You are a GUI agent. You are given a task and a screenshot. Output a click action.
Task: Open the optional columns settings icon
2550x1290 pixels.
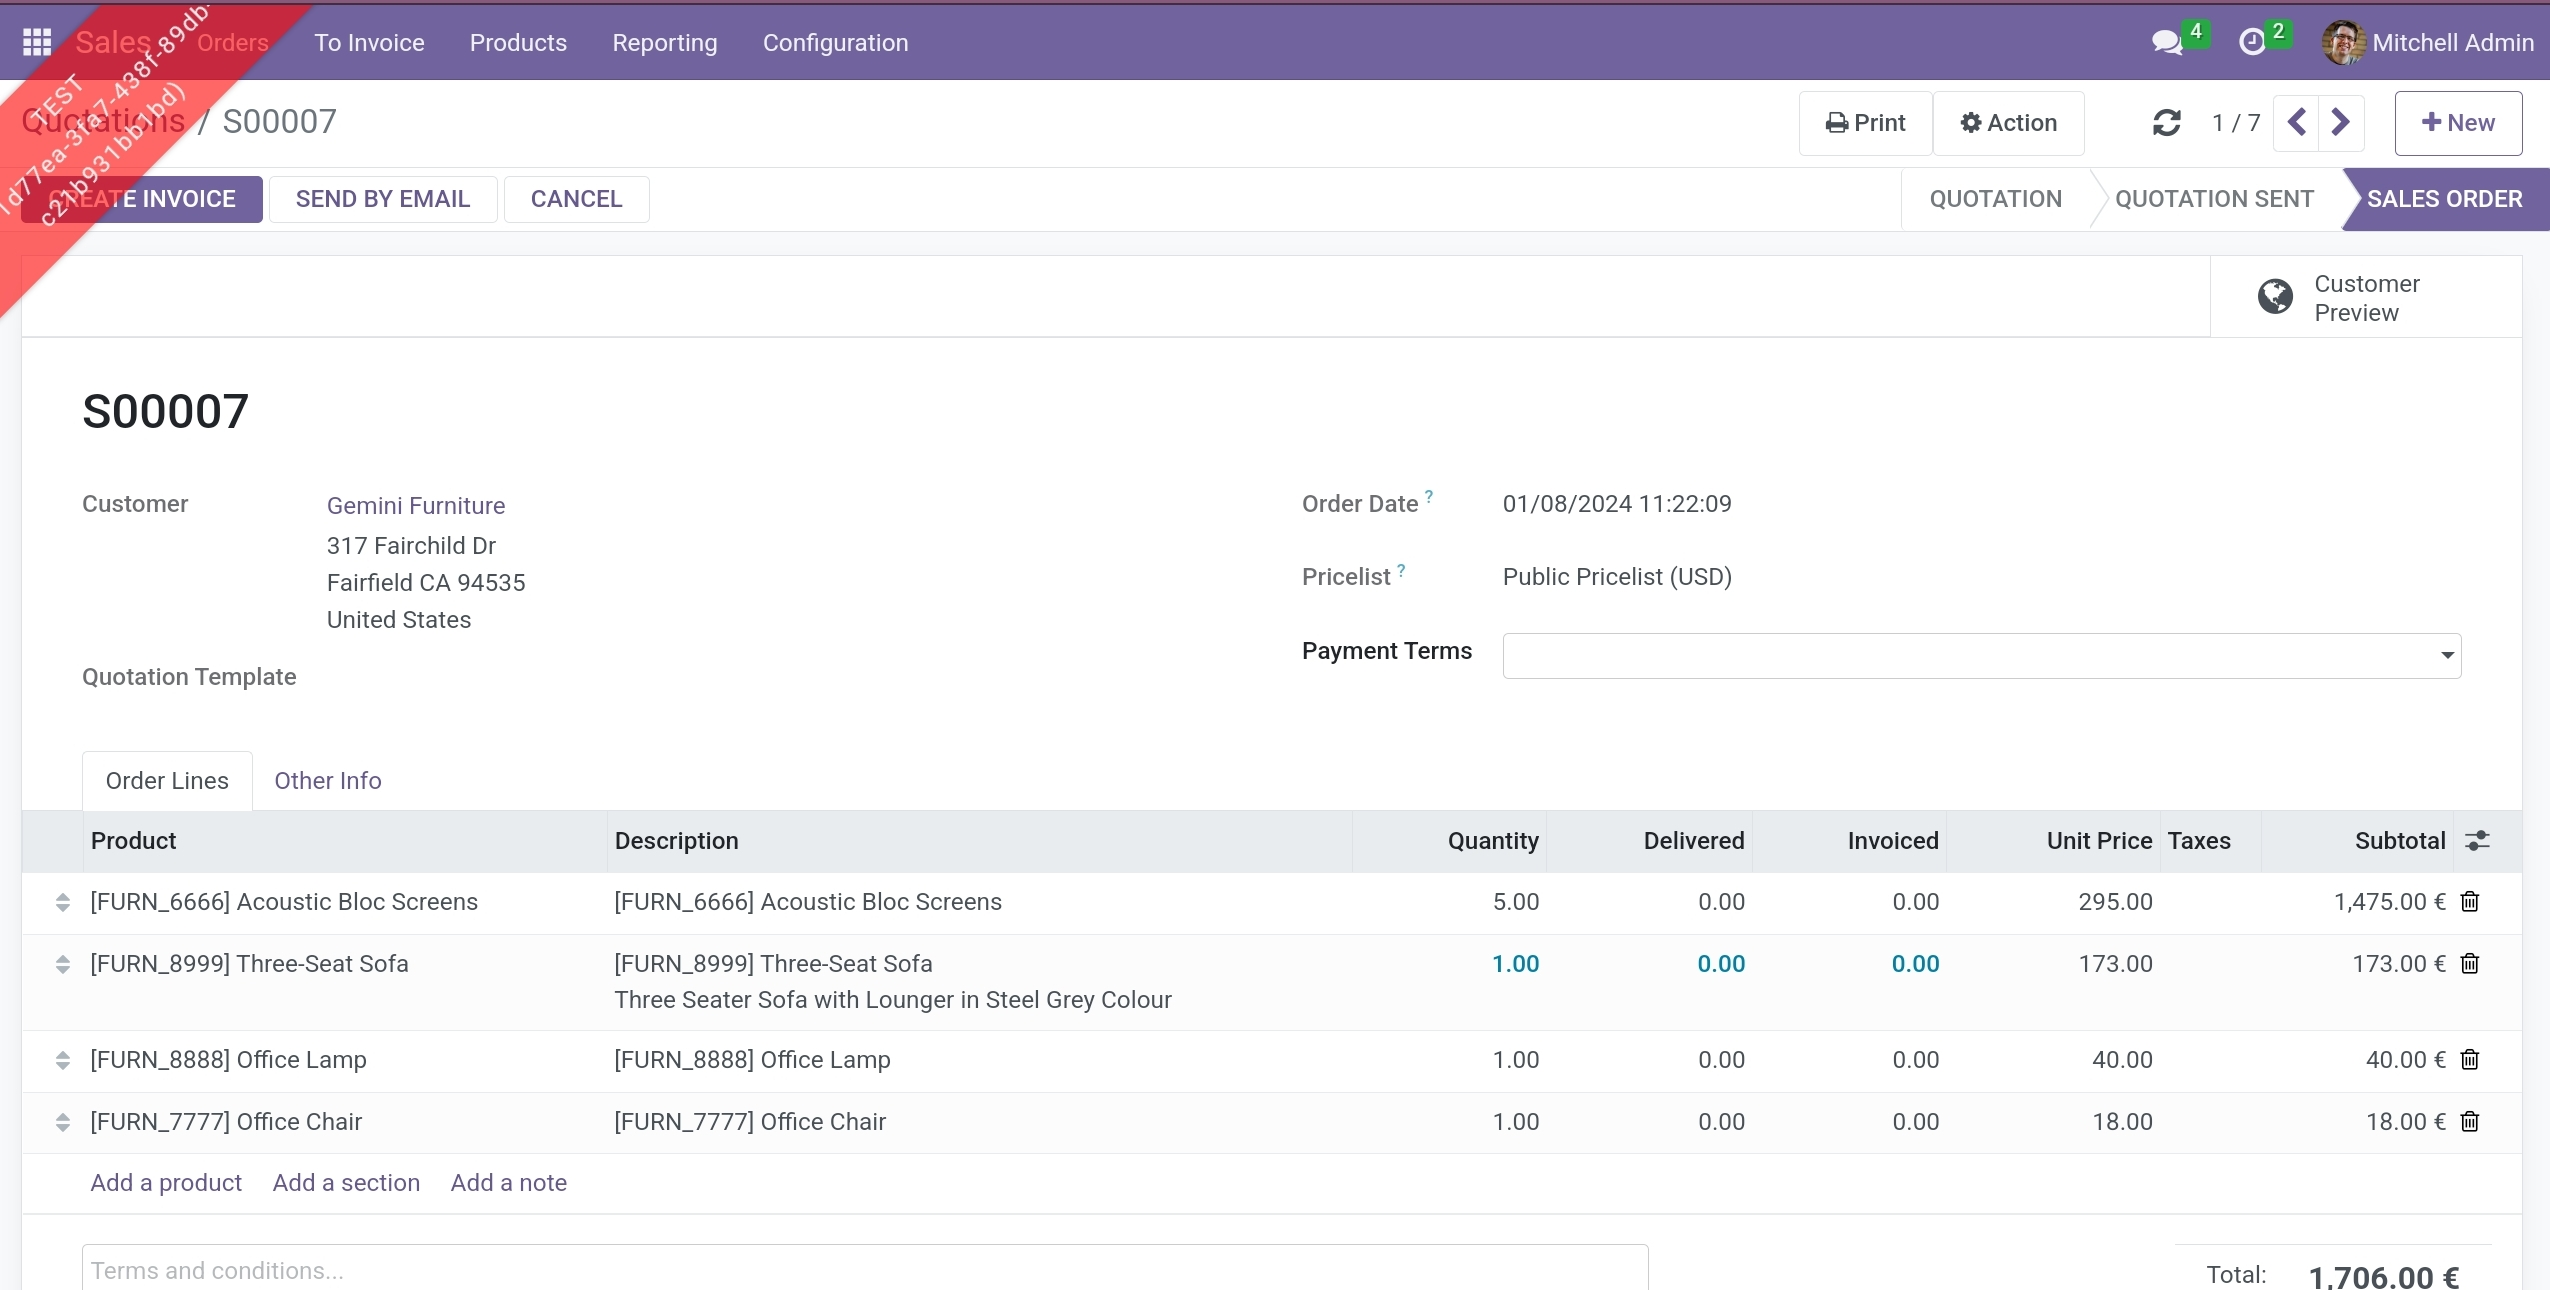pos(2477,841)
